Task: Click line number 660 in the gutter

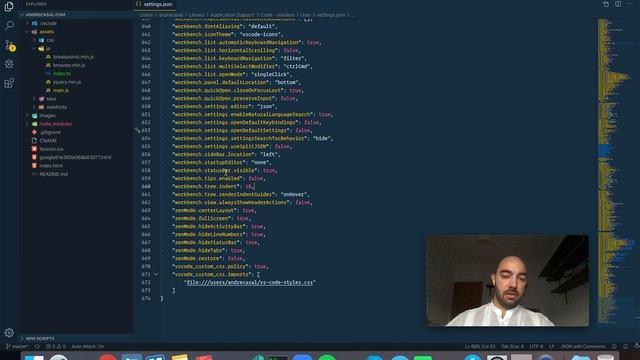Action: point(146,187)
